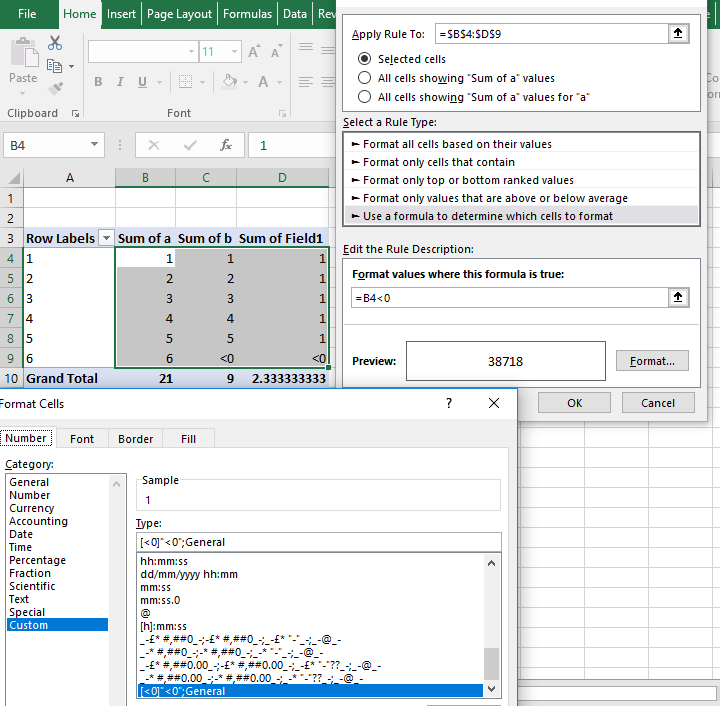Open the Fill tab in Format Cells
Screen dimensions: 720x706
(188, 439)
